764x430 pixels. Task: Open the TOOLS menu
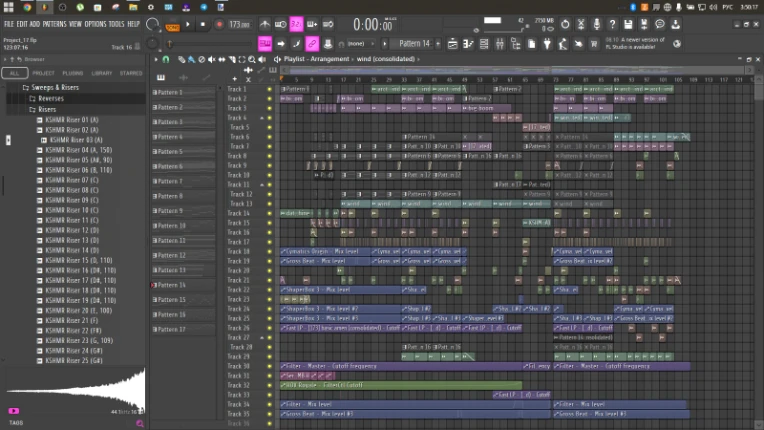click(116, 24)
